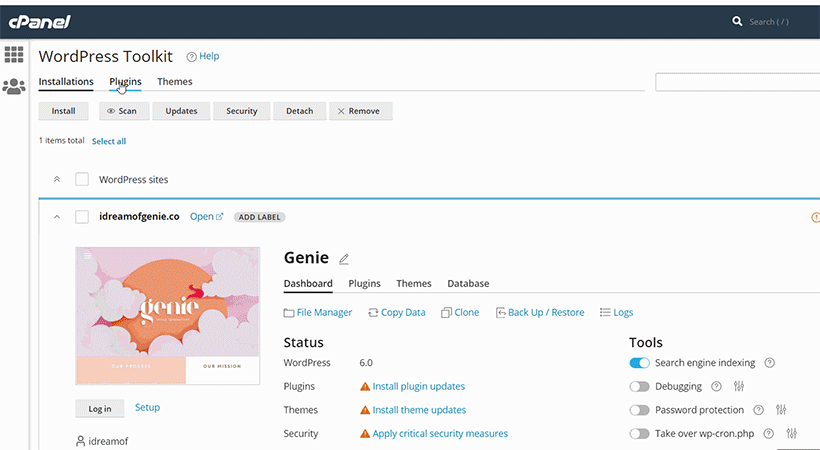820x450 pixels.
Task: Click the orange warning icon at right edge
Action: 815,217
